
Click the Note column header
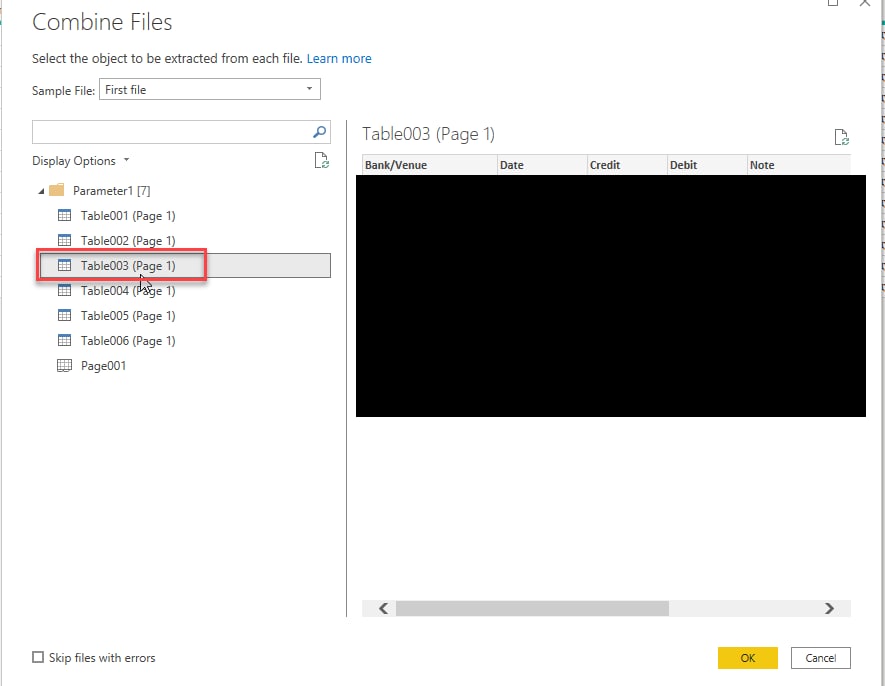799,165
